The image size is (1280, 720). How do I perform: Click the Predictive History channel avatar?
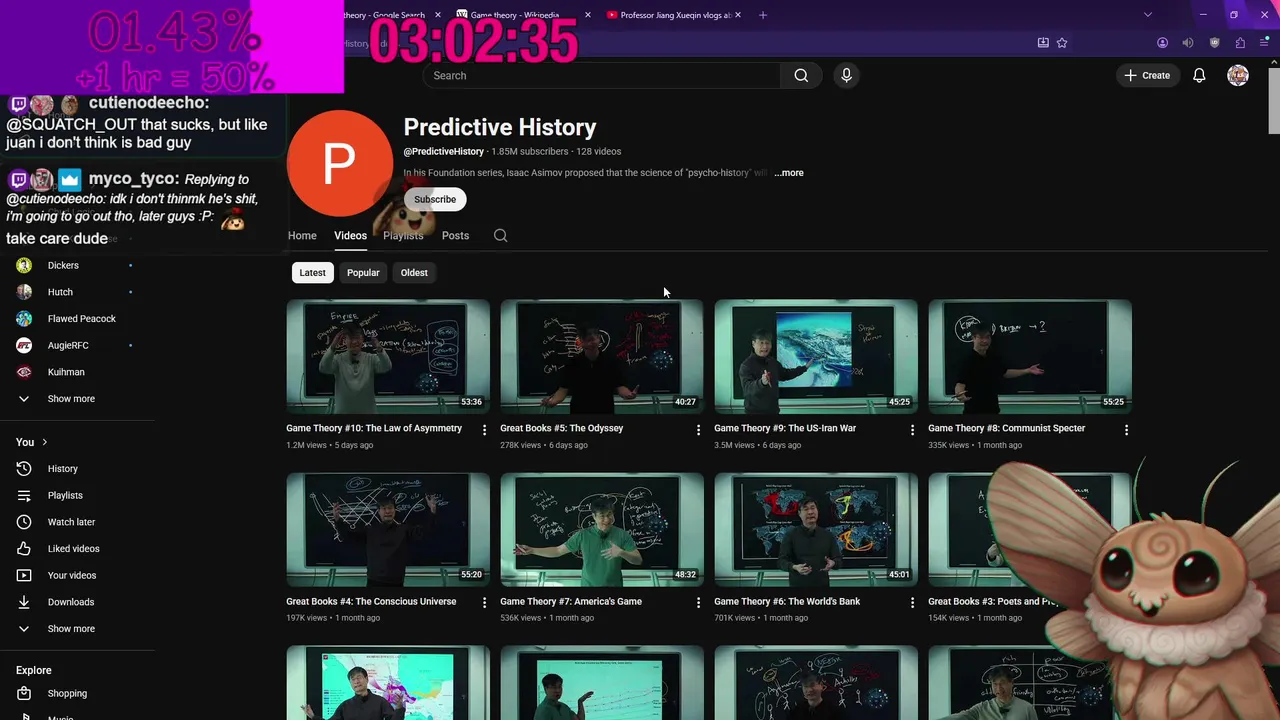click(340, 163)
